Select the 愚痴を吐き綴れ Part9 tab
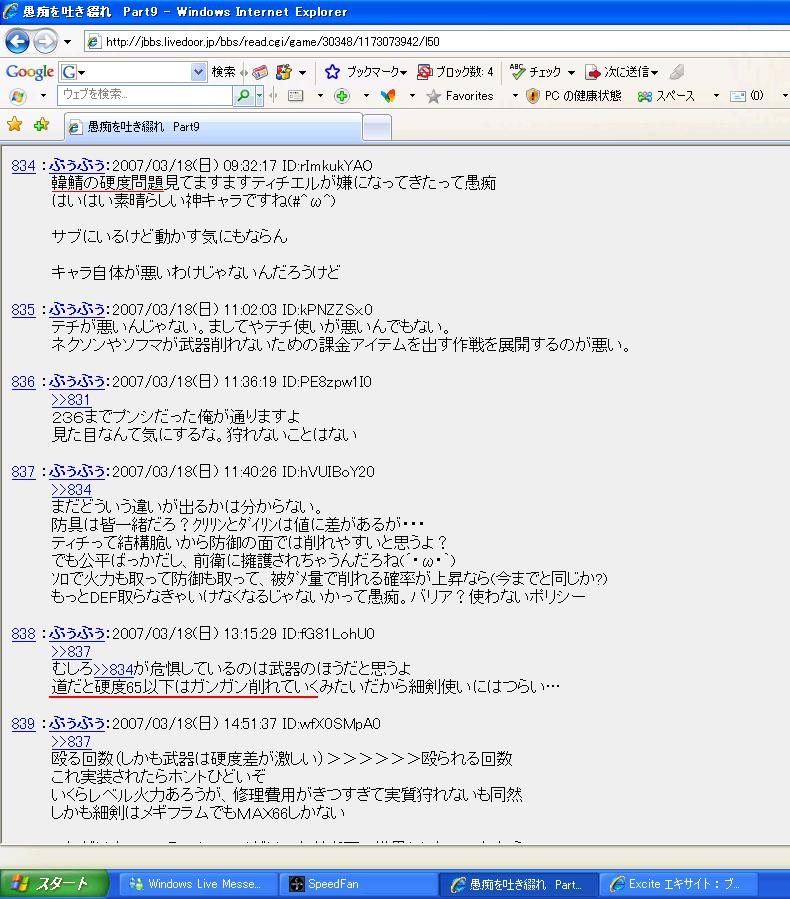The image size is (790, 899). click(x=213, y=127)
